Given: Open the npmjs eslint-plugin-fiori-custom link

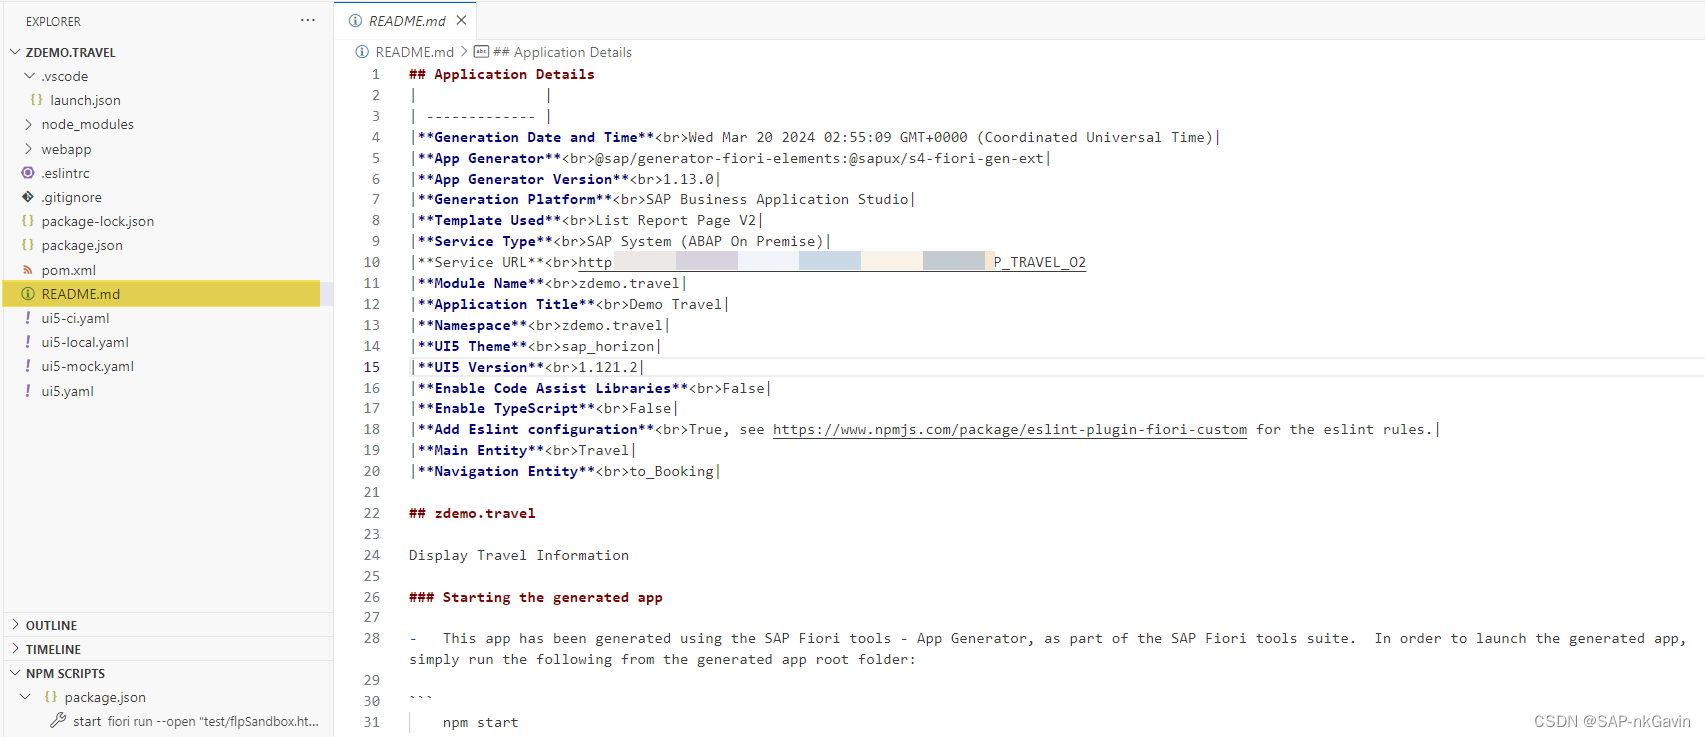Looking at the screenshot, I should pyautogui.click(x=1009, y=429).
